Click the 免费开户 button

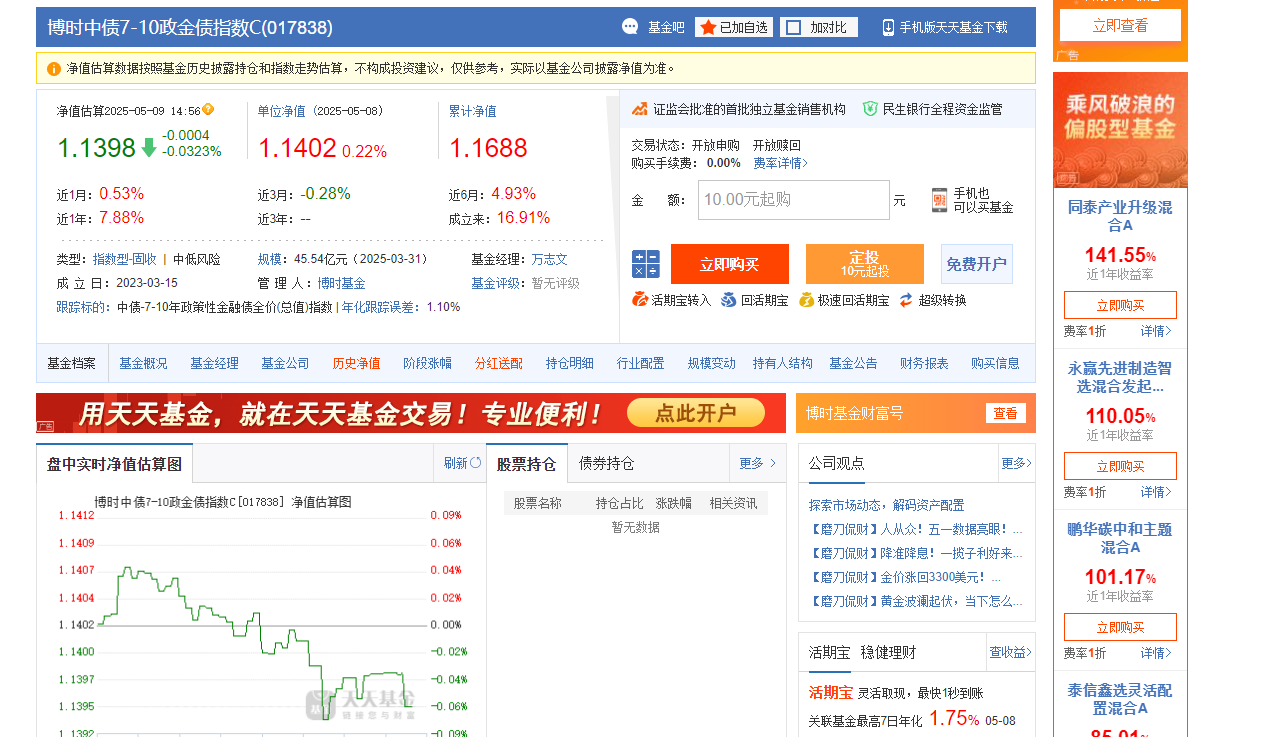977,264
